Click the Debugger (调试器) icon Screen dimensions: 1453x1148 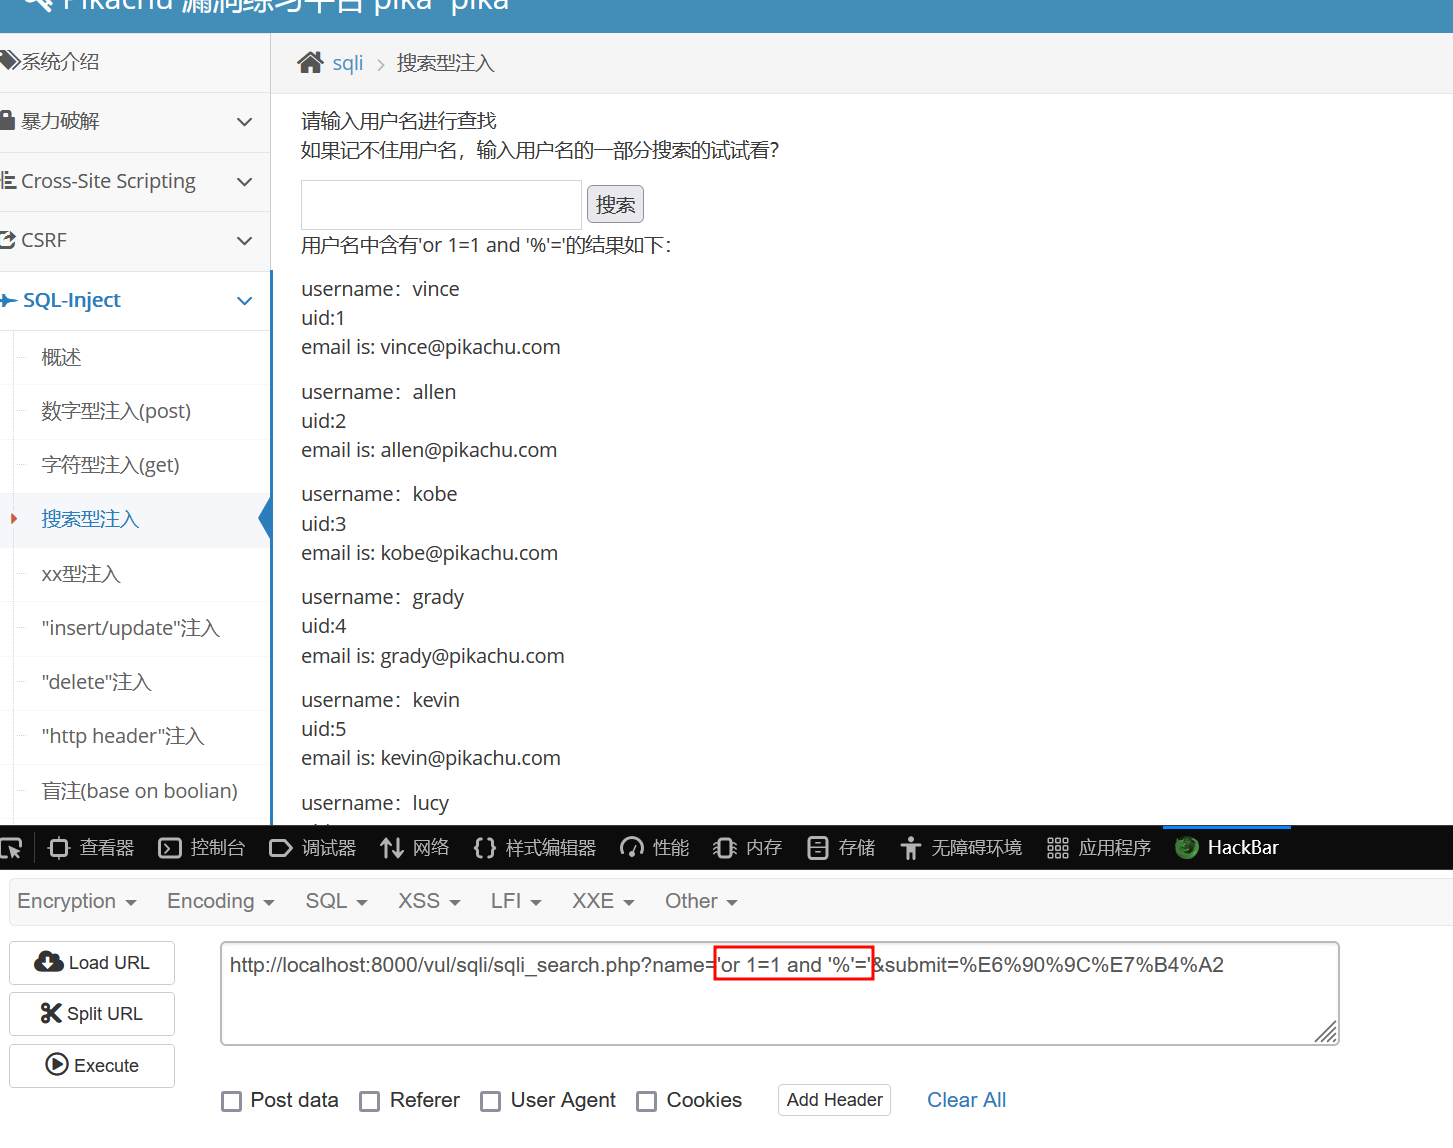(281, 848)
